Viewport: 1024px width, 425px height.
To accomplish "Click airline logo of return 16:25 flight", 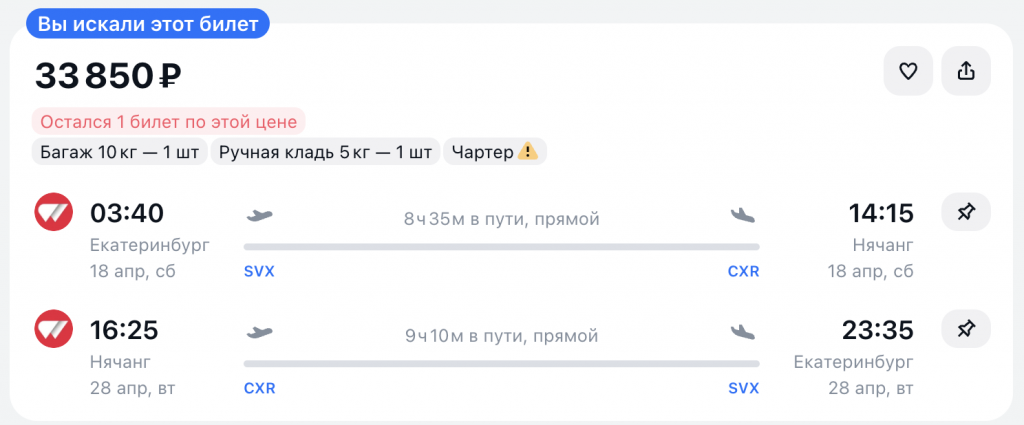I will [53, 329].
